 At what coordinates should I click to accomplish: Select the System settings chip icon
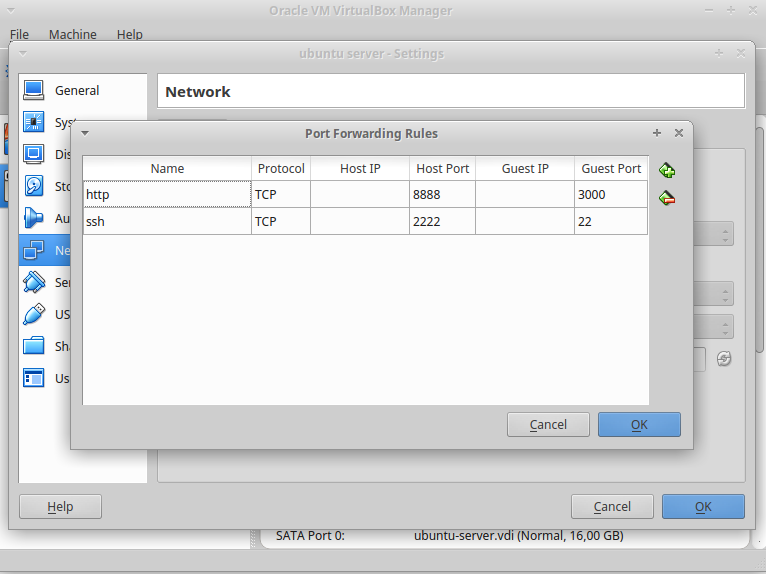34,122
